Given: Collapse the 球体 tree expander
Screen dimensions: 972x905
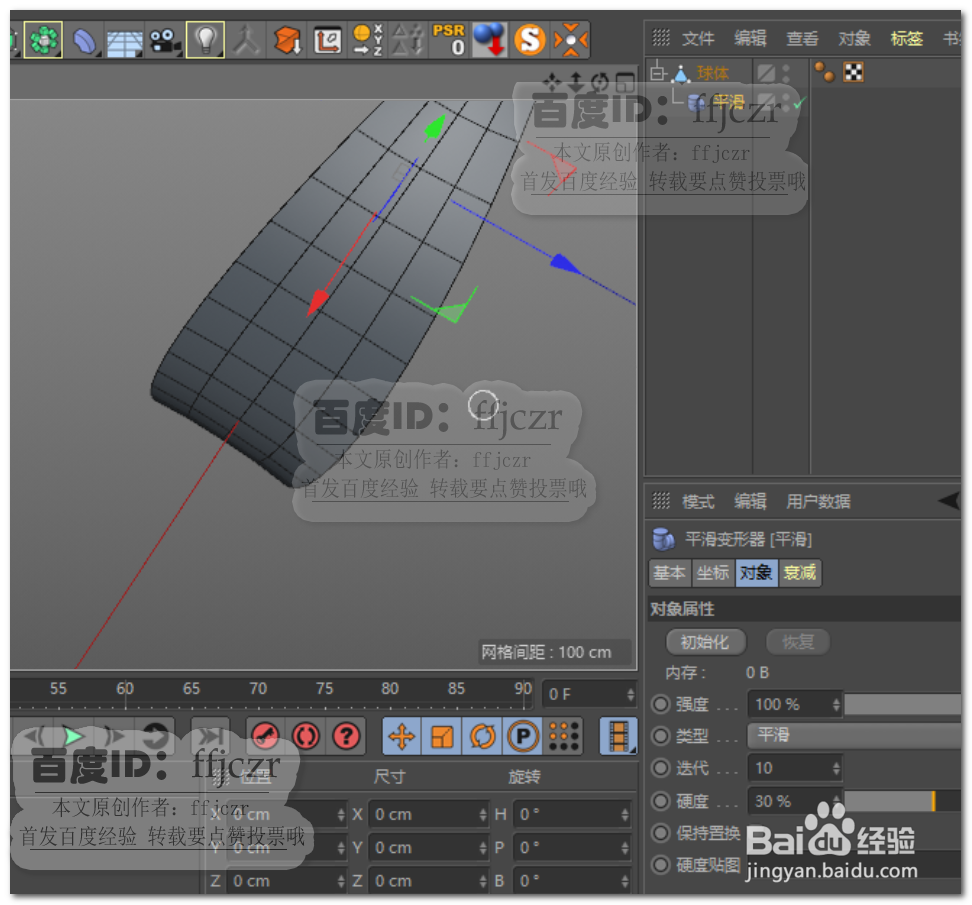Looking at the screenshot, I should tap(657, 73).
